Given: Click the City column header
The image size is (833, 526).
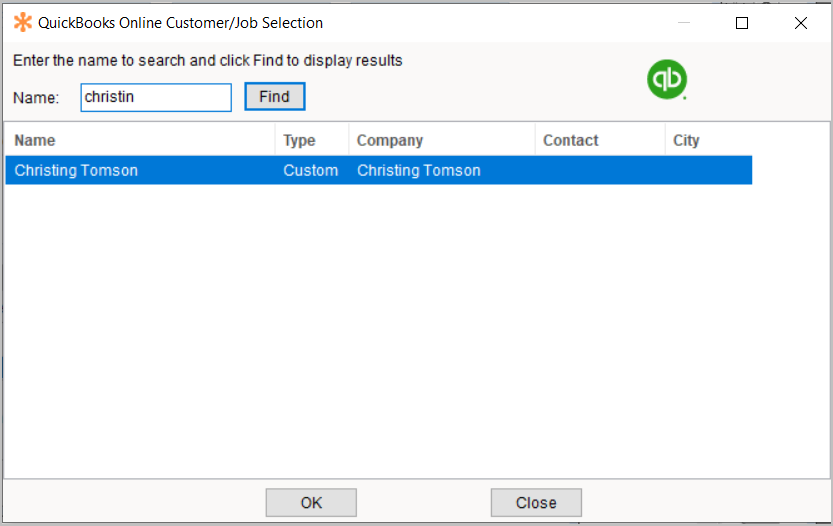Looking at the screenshot, I should [x=707, y=140].
